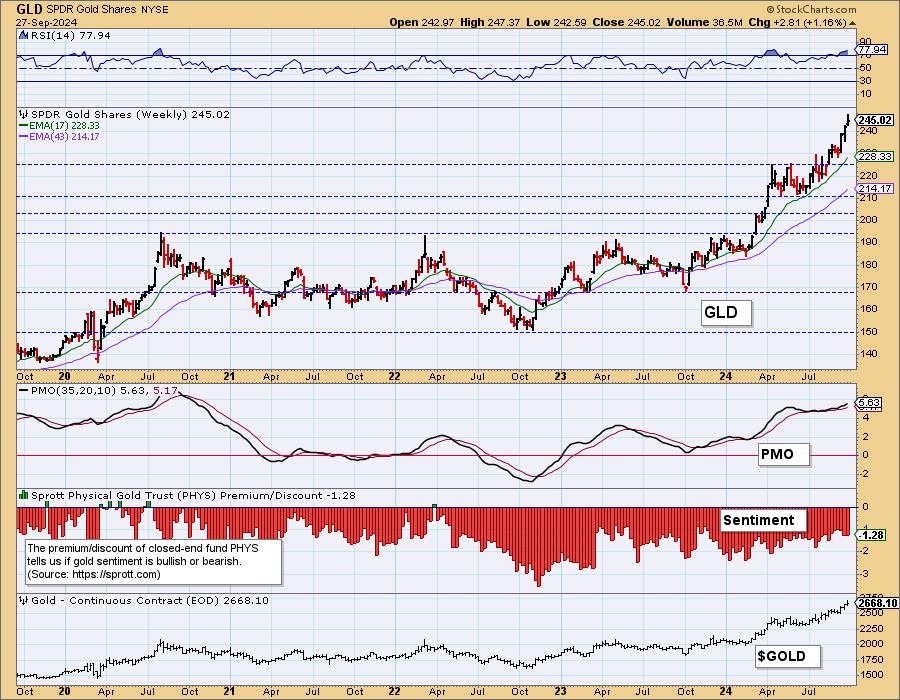Click the 'EMA(43) 214.17' legend label
This screenshot has width=900, height=700.
(64, 137)
